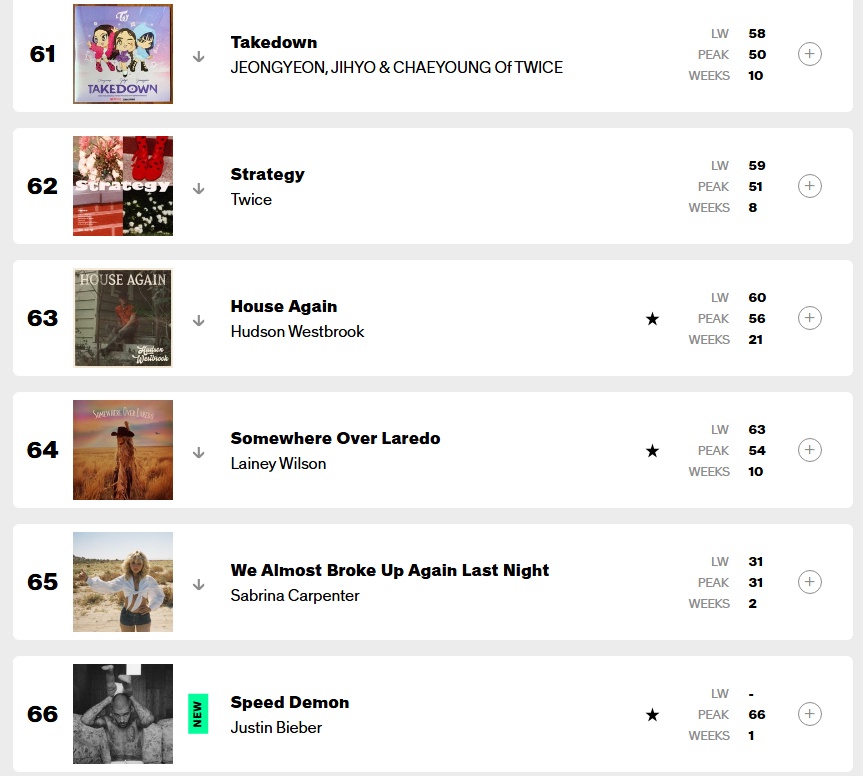This screenshot has height=776, width=863.
Task: Select the star next to Somewhere Over Laredo
Action: 653,451
